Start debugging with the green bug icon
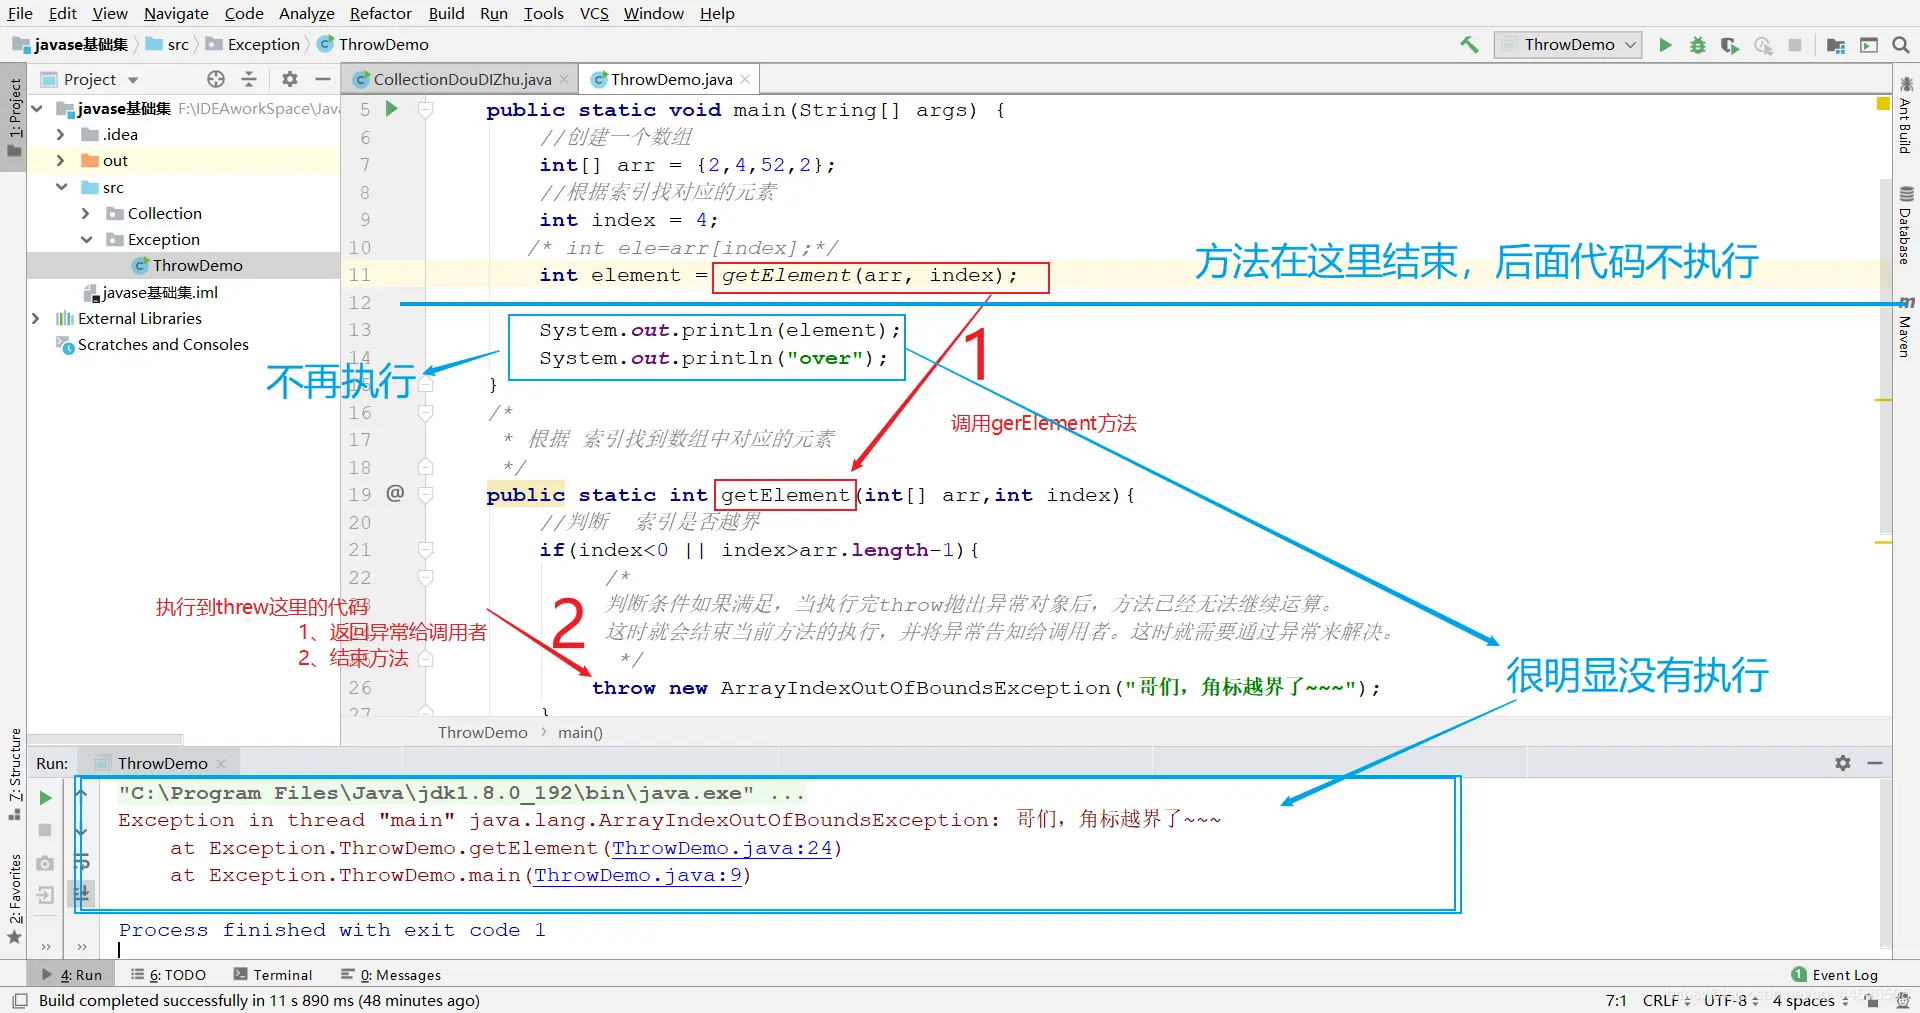 coord(1697,45)
